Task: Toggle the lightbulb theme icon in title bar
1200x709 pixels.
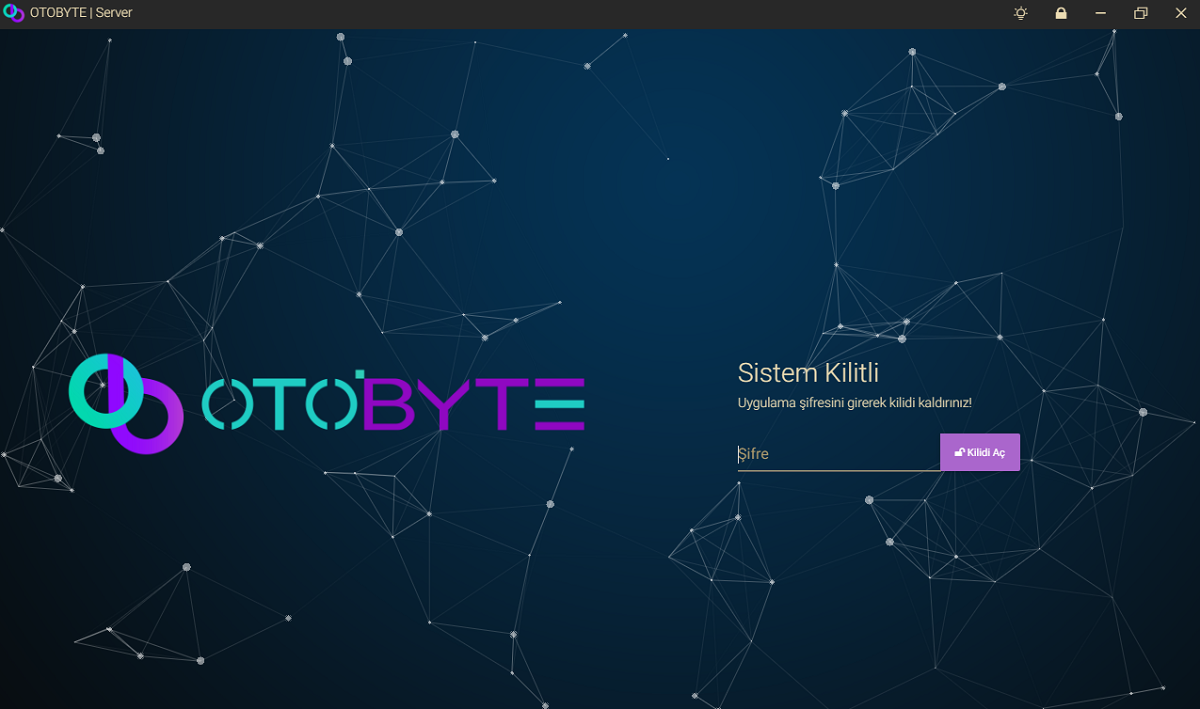Action: pos(1020,13)
